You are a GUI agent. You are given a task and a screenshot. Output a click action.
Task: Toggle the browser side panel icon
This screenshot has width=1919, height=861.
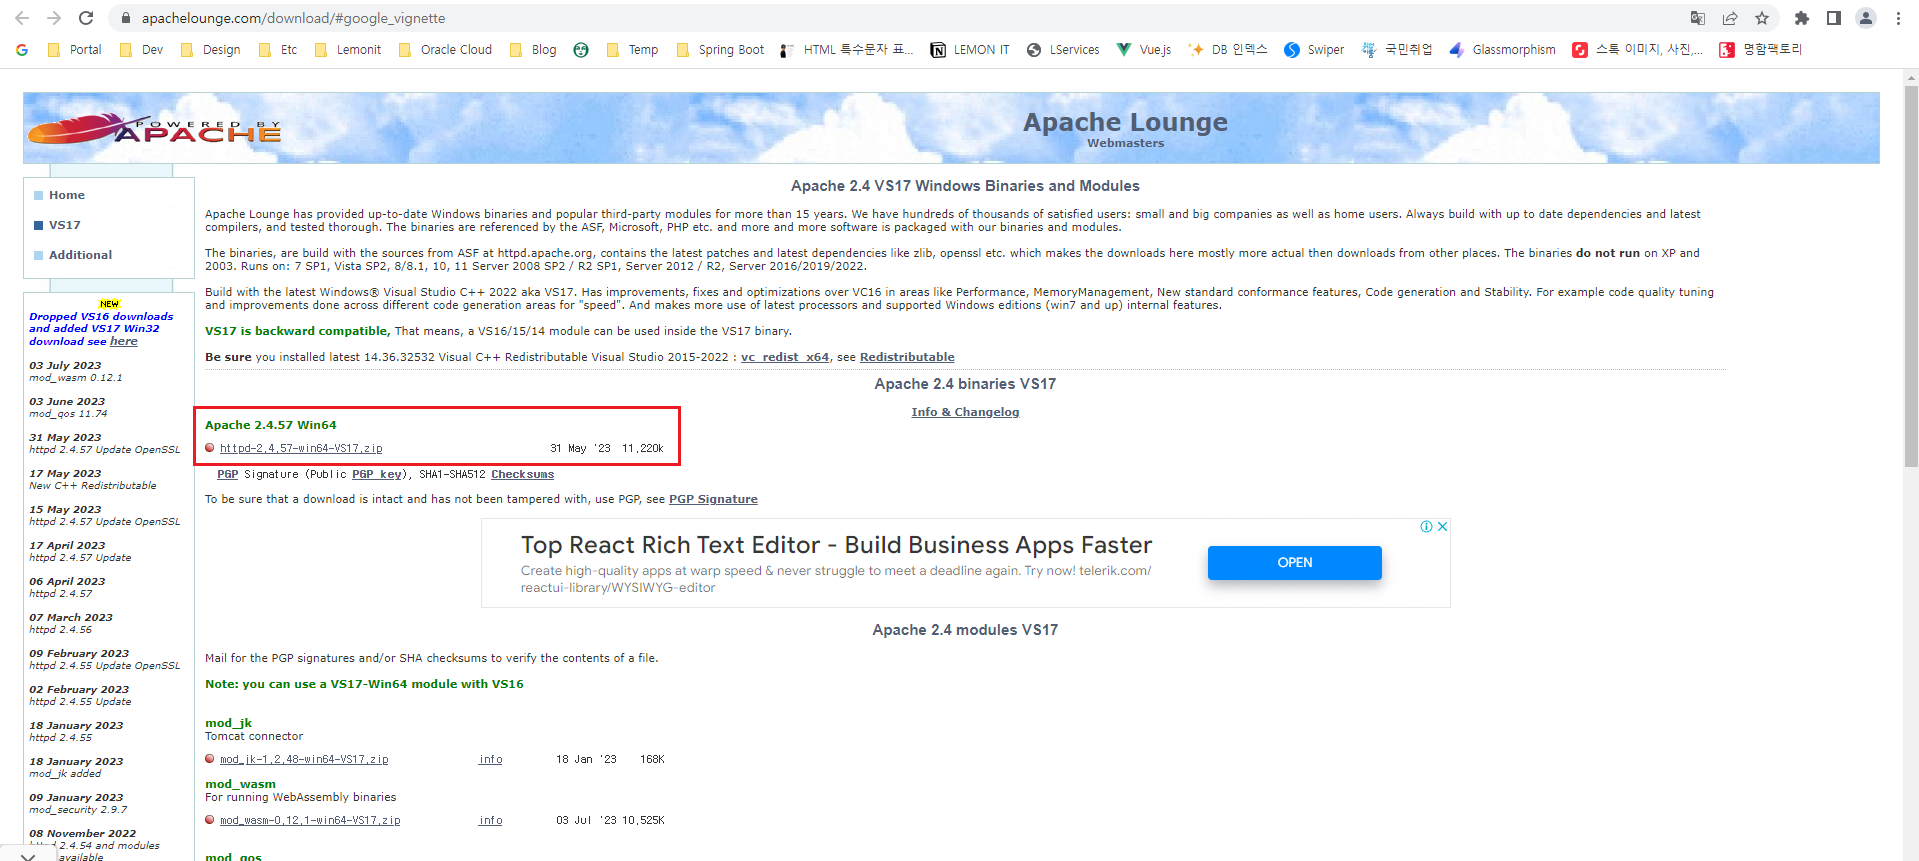pos(1834,18)
